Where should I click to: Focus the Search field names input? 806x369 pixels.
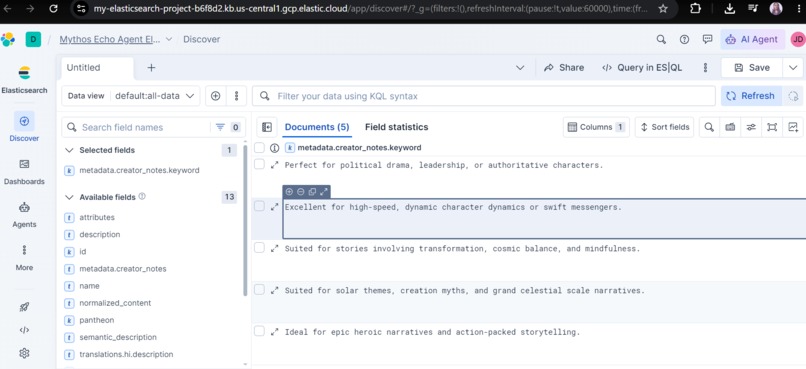(x=136, y=127)
